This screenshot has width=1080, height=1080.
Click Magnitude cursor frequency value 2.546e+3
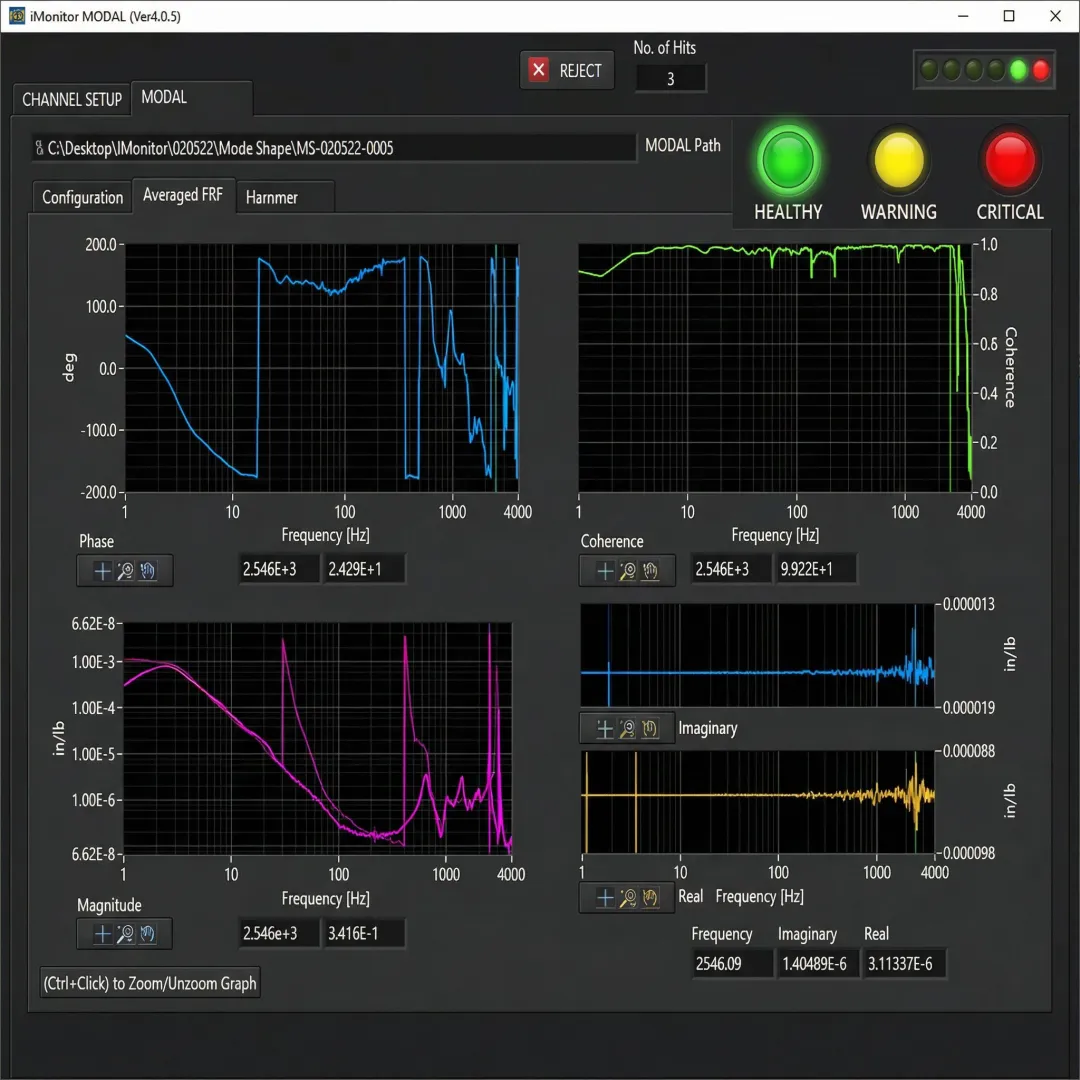point(279,934)
